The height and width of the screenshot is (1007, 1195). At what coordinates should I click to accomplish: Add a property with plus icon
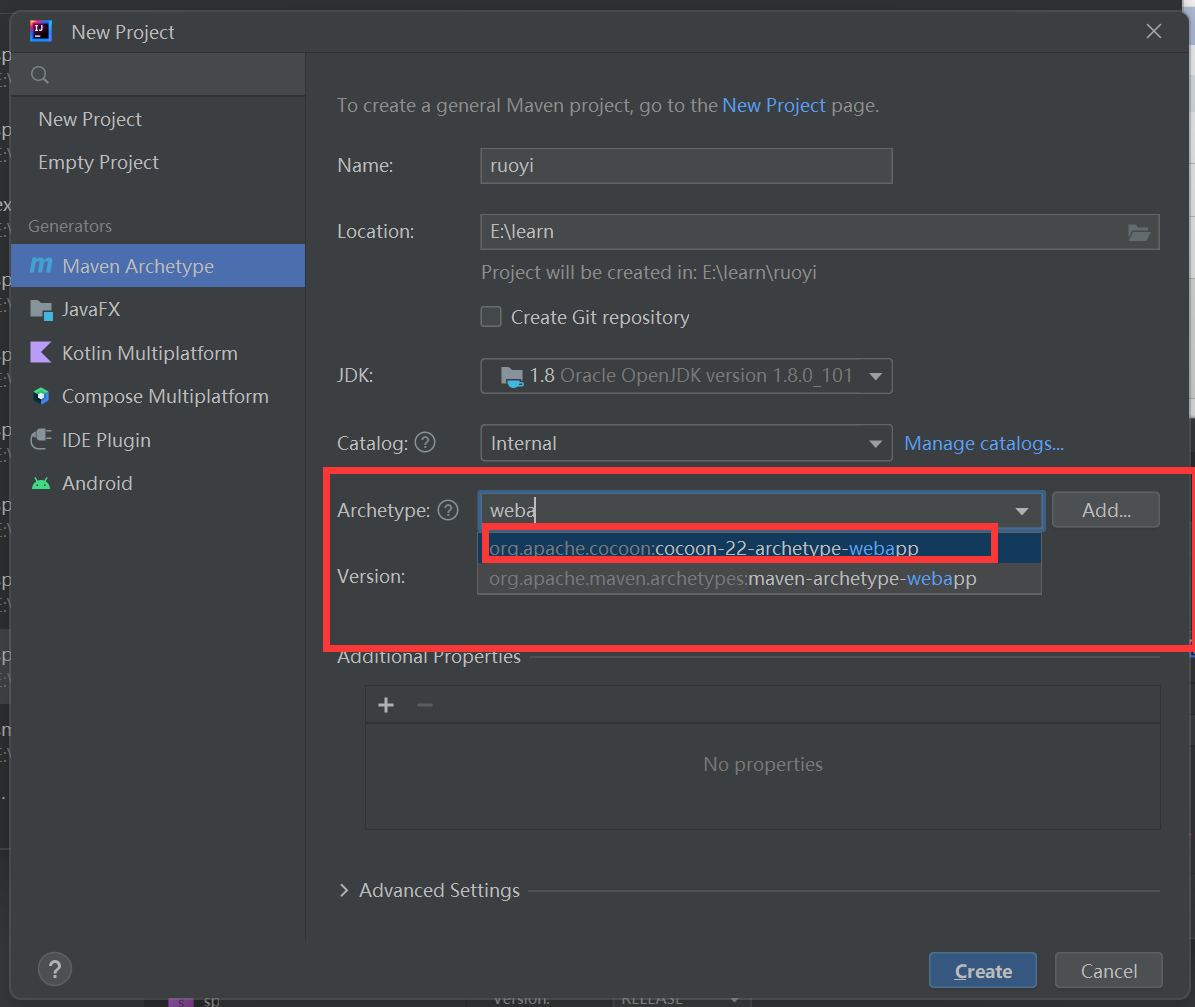(x=386, y=705)
